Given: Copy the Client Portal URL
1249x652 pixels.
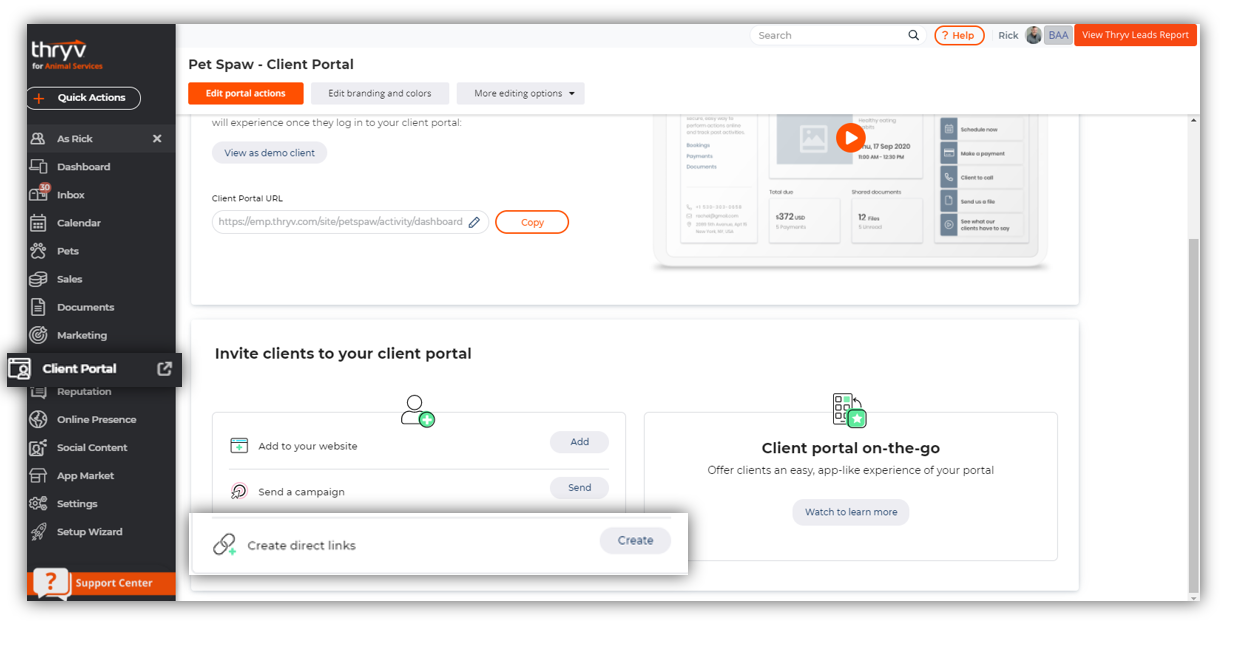Looking at the screenshot, I should coord(532,222).
